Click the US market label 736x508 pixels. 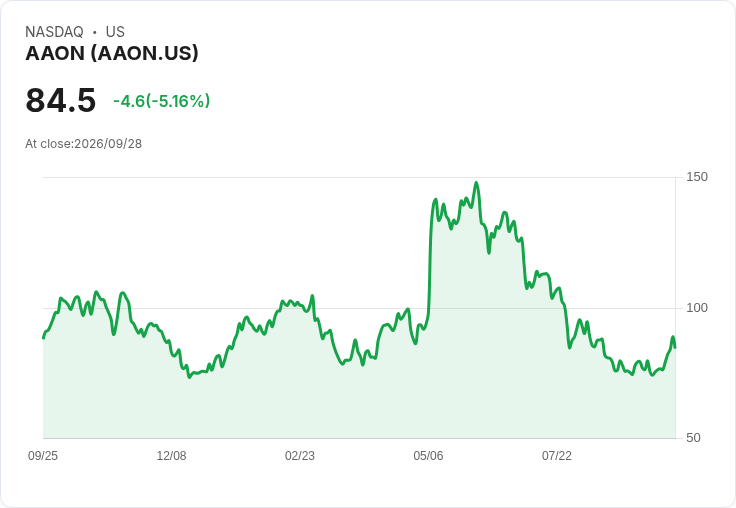115,32
